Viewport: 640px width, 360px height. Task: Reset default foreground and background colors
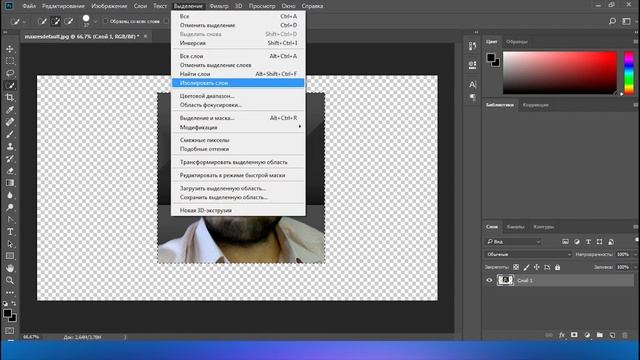(5, 303)
